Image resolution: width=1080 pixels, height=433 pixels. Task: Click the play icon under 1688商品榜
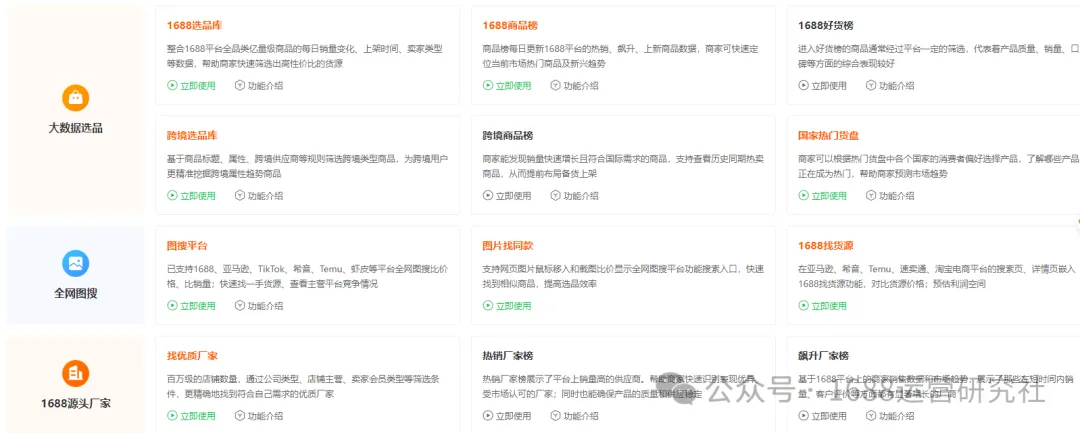pos(488,86)
